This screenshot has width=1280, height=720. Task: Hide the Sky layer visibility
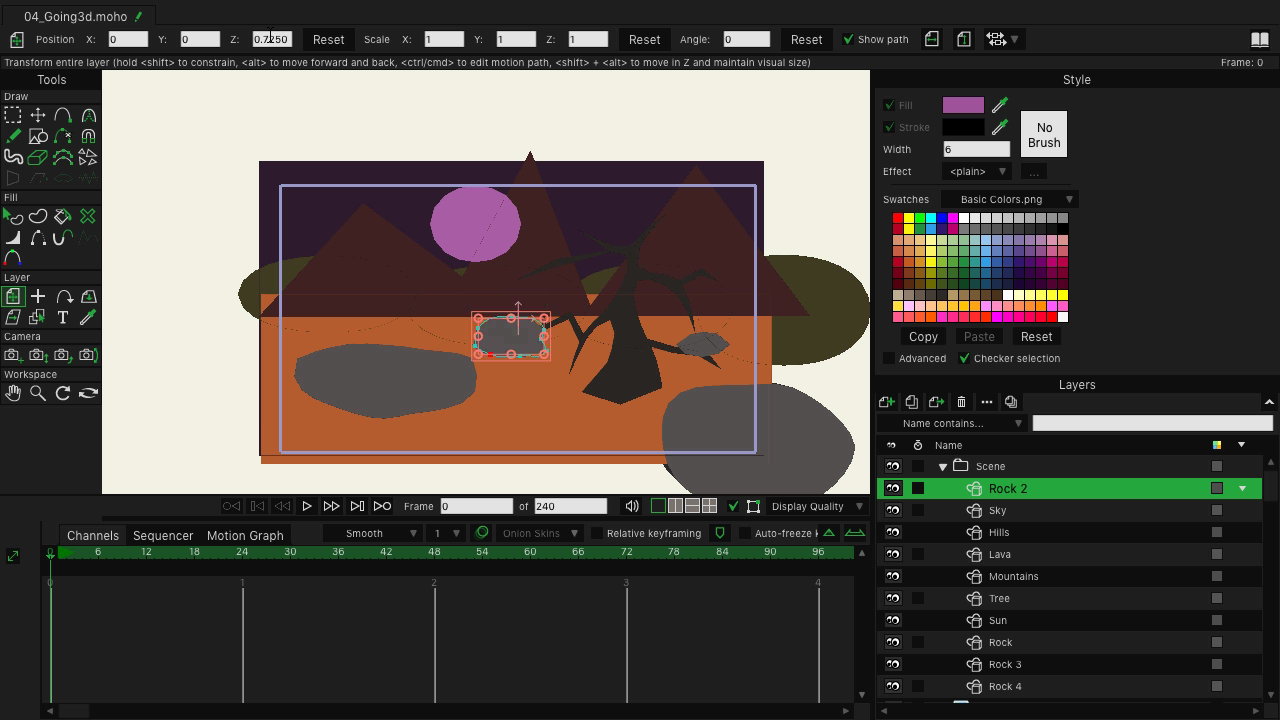(x=892, y=510)
